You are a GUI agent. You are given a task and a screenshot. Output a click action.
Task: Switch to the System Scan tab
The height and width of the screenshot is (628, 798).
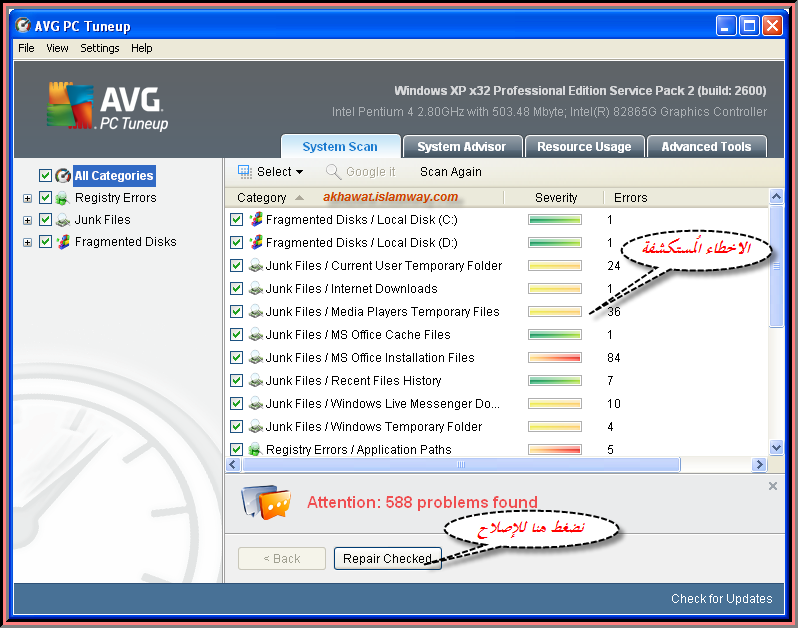pos(340,147)
